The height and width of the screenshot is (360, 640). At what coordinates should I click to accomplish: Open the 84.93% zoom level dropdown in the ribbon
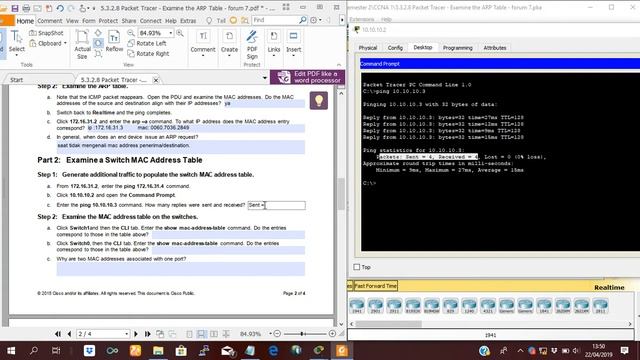171,33
